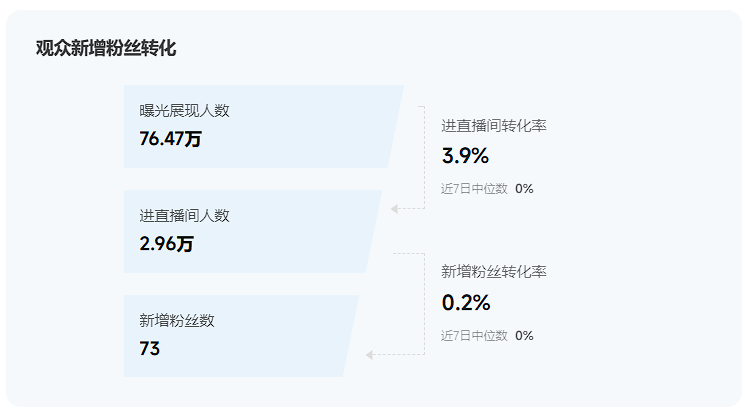Click the 曝光展现人数 label text
Image resolution: width=745 pixels, height=414 pixels.
click(x=184, y=111)
